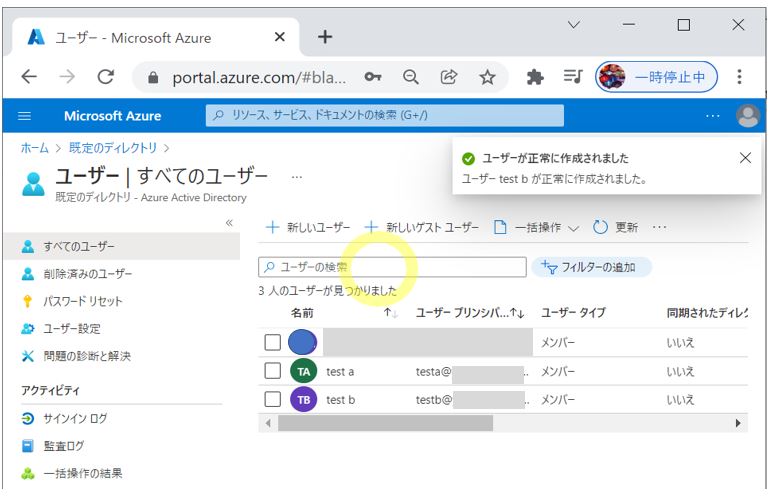Open the tab search chevron
This screenshot has height=498, width=774.
[574, 24]
